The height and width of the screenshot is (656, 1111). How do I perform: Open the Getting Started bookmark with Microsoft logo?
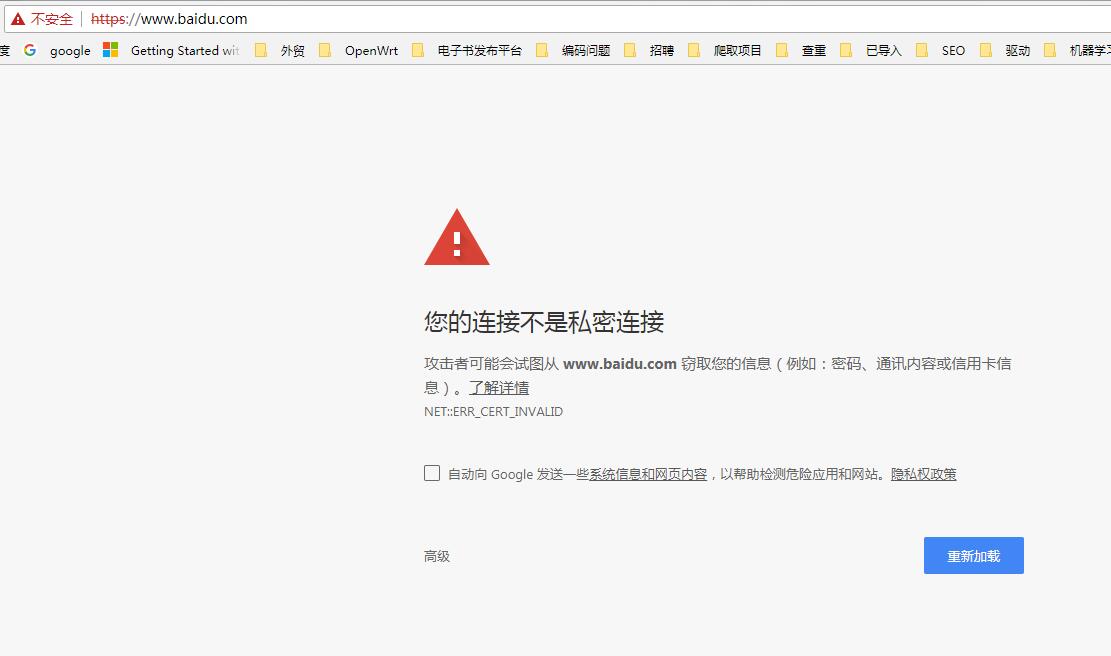(x=171, y=50)
